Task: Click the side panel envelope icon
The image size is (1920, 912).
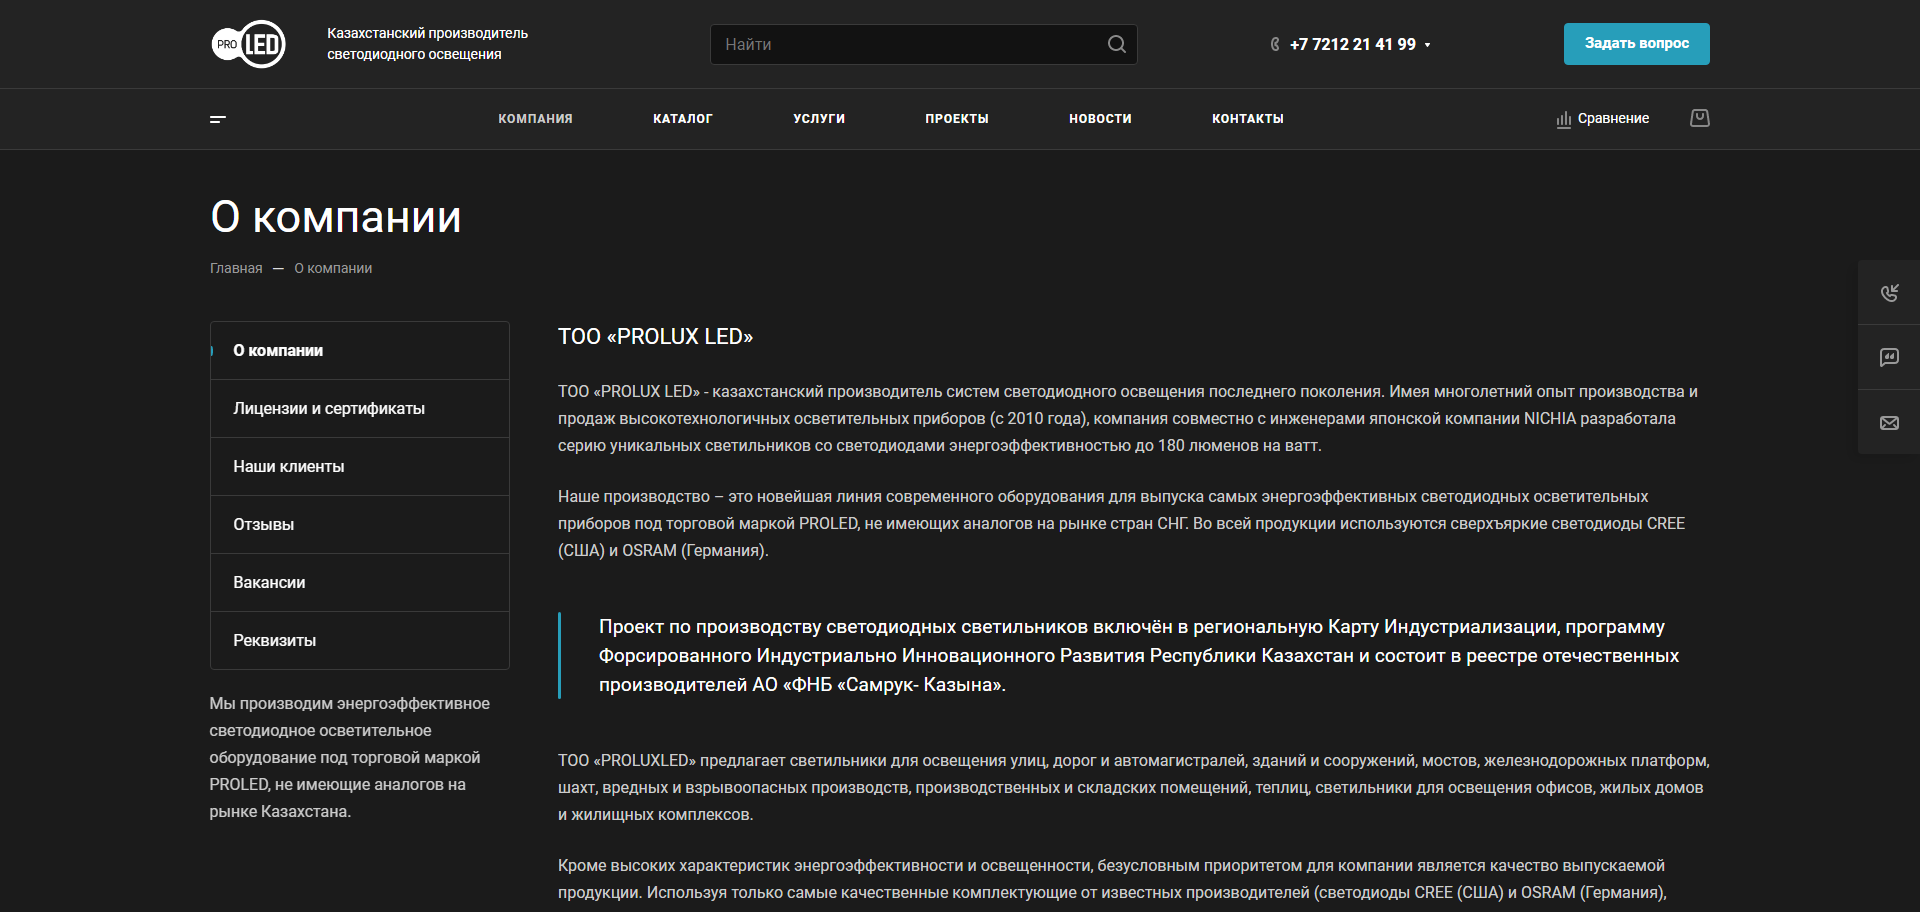Action: 1889,423
